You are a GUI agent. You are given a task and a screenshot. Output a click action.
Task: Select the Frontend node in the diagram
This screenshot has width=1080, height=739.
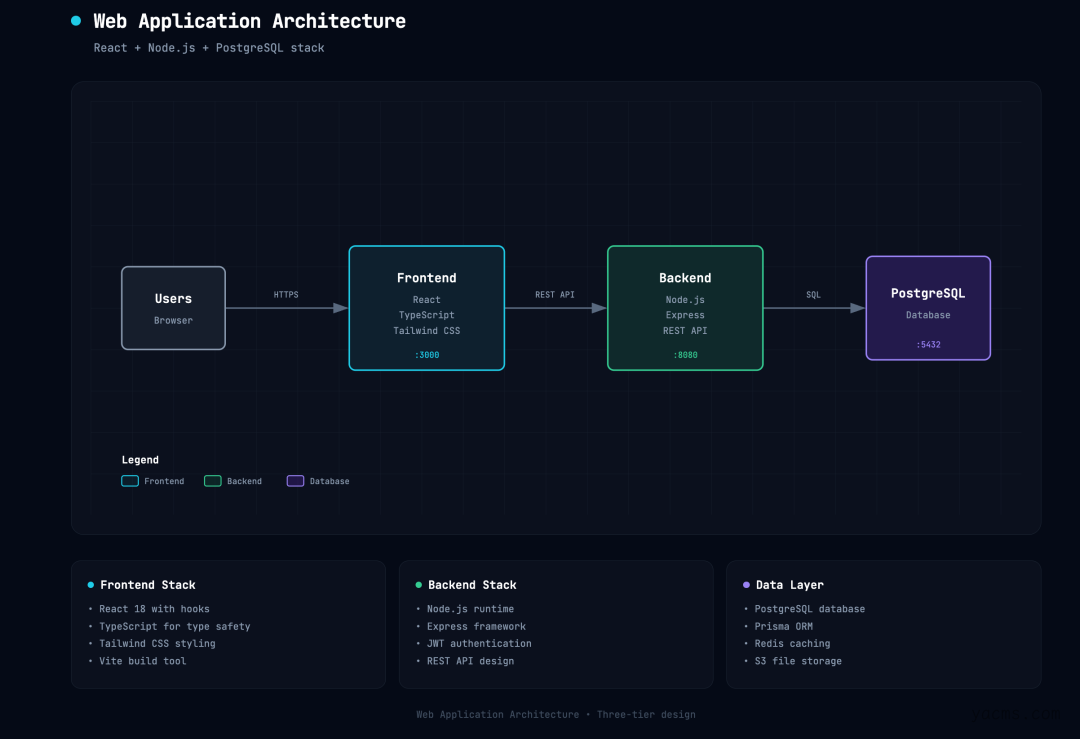pyautogui.click(x=427, y=308)
